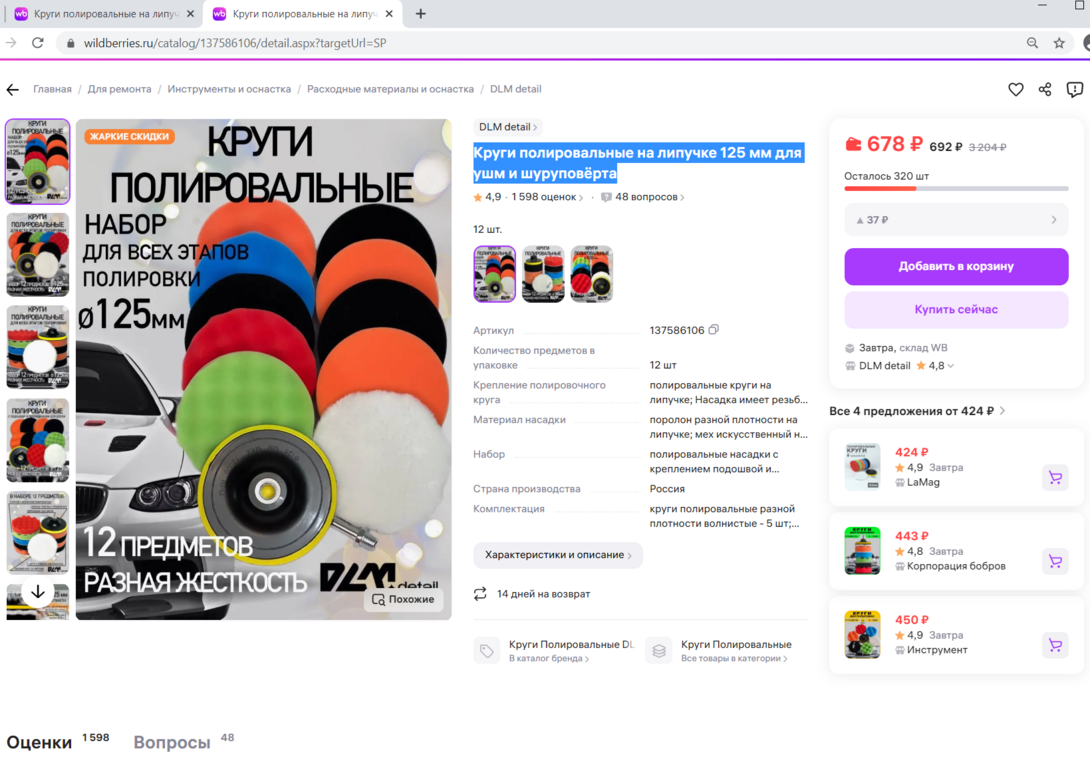
Task: Add Корпорация бобров 443 ₽ offer to cart
Action: click(1055, 561)
